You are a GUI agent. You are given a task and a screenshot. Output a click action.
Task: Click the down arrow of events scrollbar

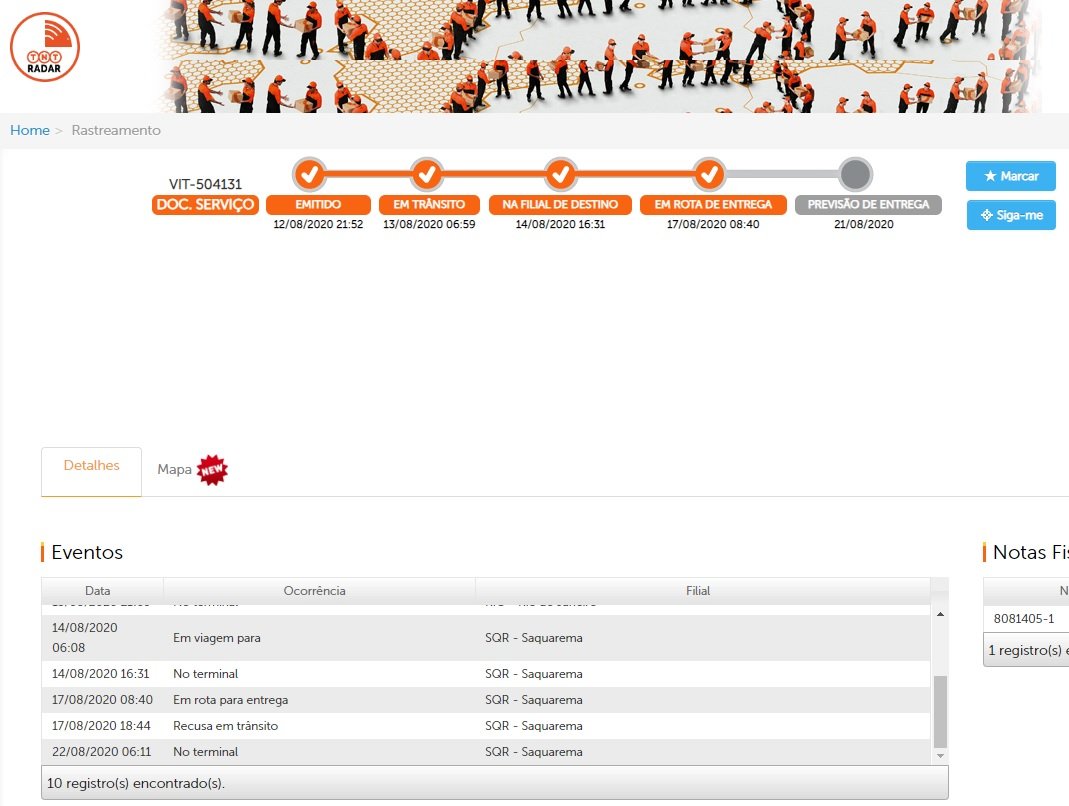(x=940, y=756)
